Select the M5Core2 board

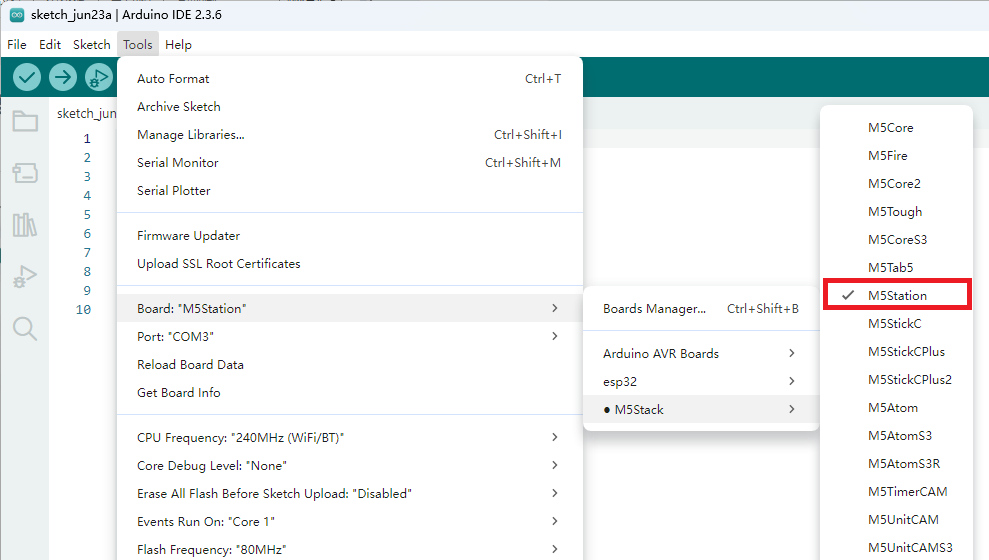896,184
